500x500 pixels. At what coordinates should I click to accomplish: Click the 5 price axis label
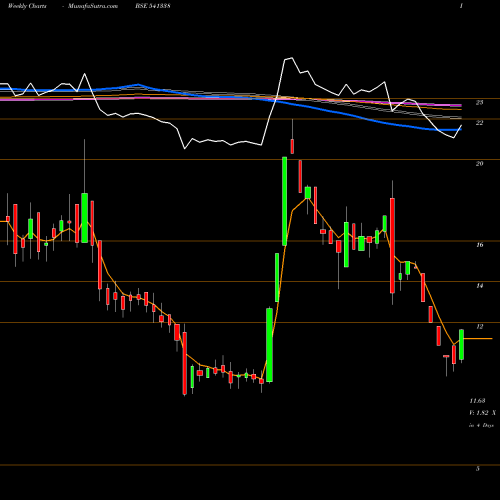pos(478,469)
